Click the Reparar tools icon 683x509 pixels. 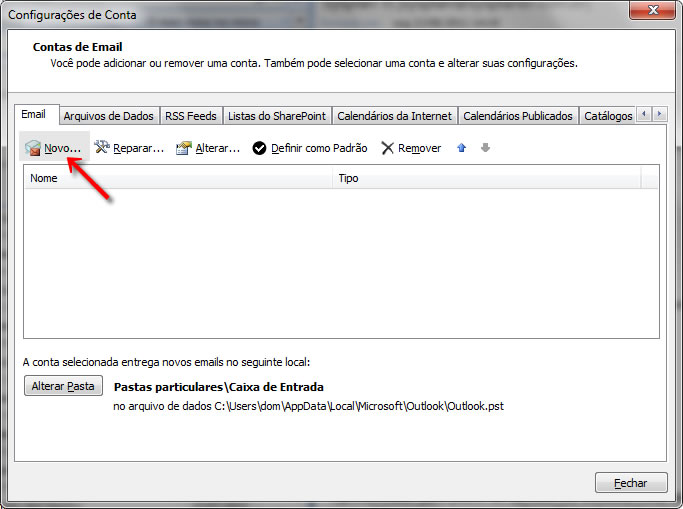(101, 148)
